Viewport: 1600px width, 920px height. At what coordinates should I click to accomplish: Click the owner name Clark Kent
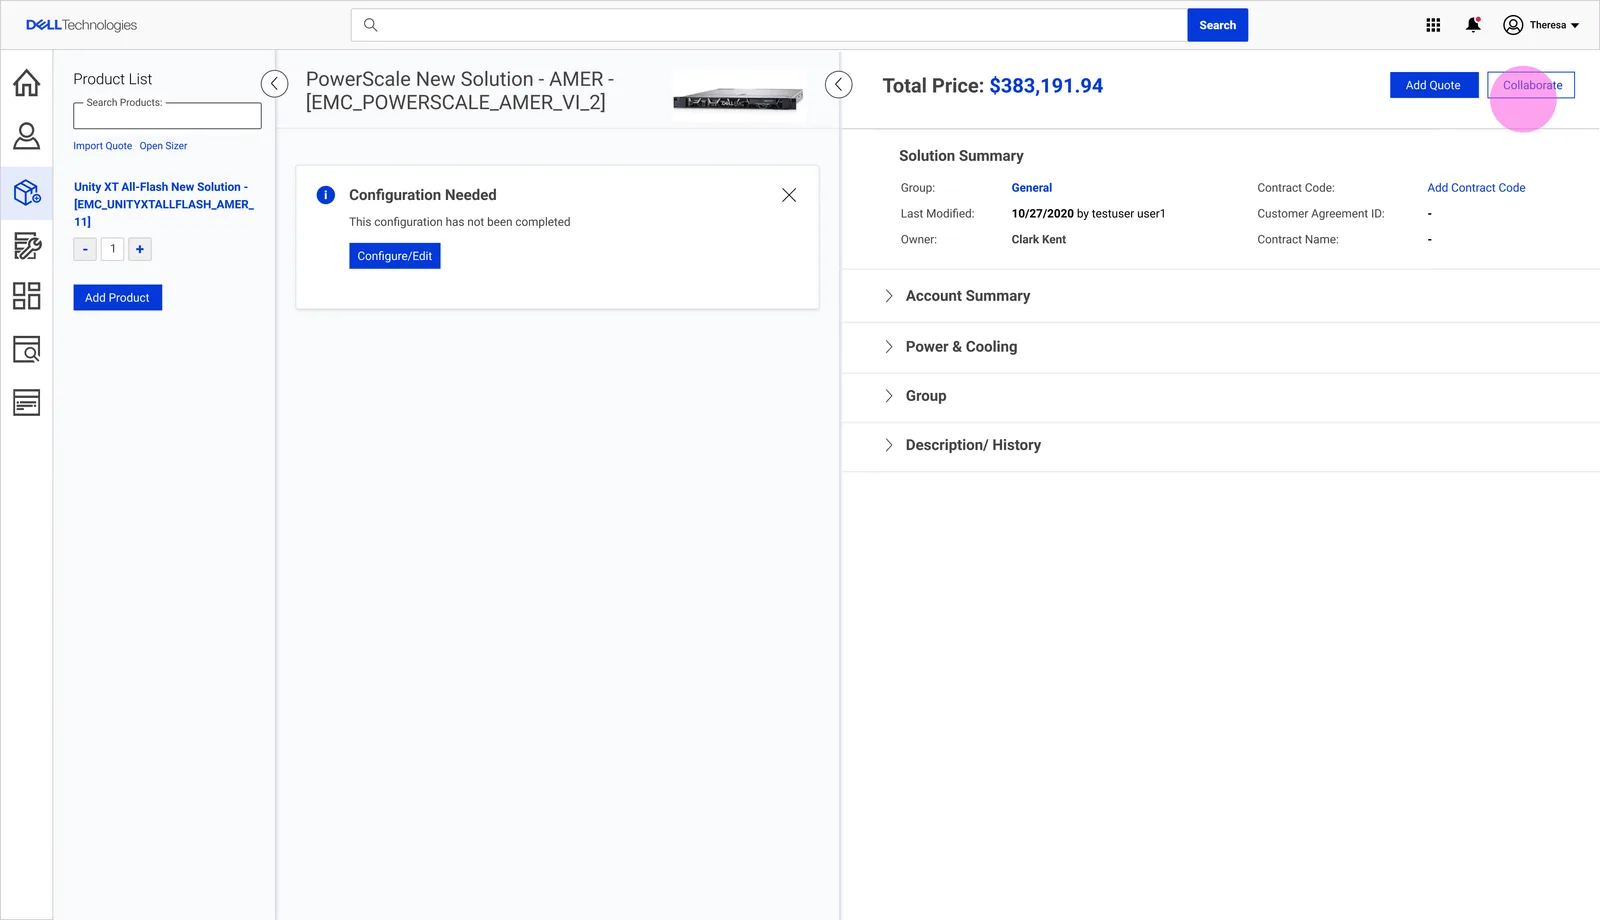[x=1038, y=240]
